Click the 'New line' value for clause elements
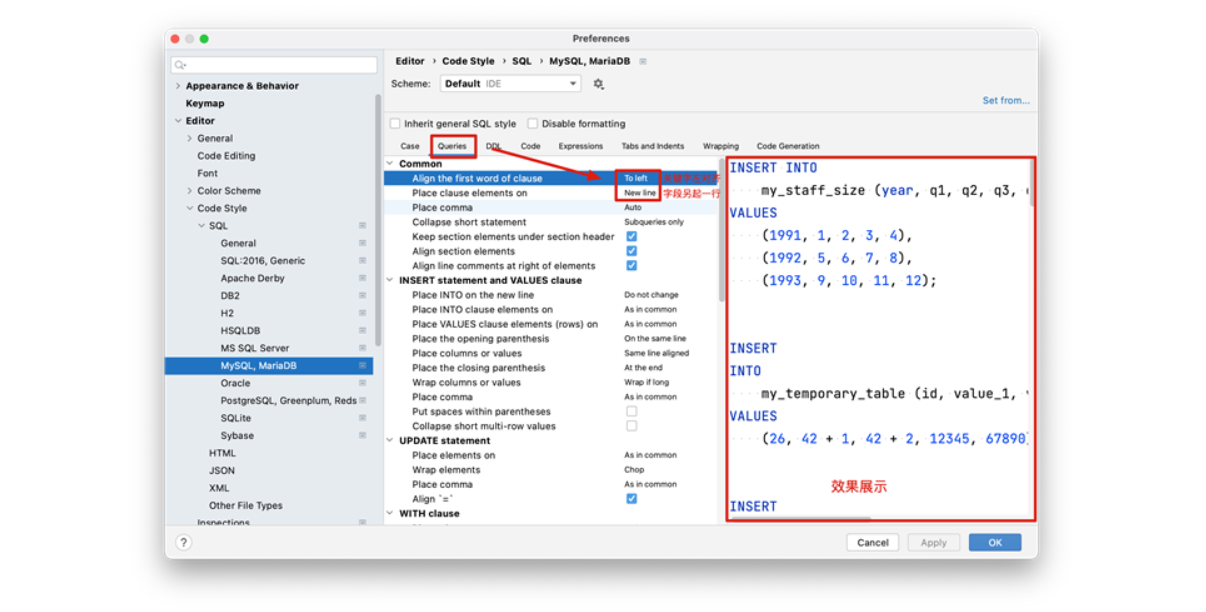This screenshot has width=1206, height=612. [x=640, y=193]
